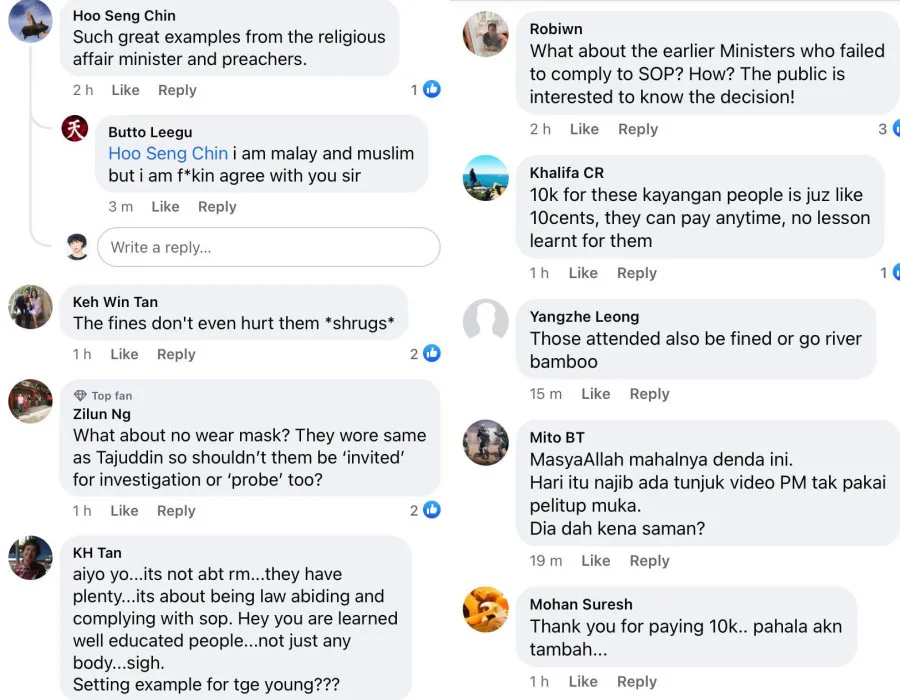900x700 pixels.
Task: Click the 'Write a reply...' input field
Action: pyautogui.click(x=268, y=247)
